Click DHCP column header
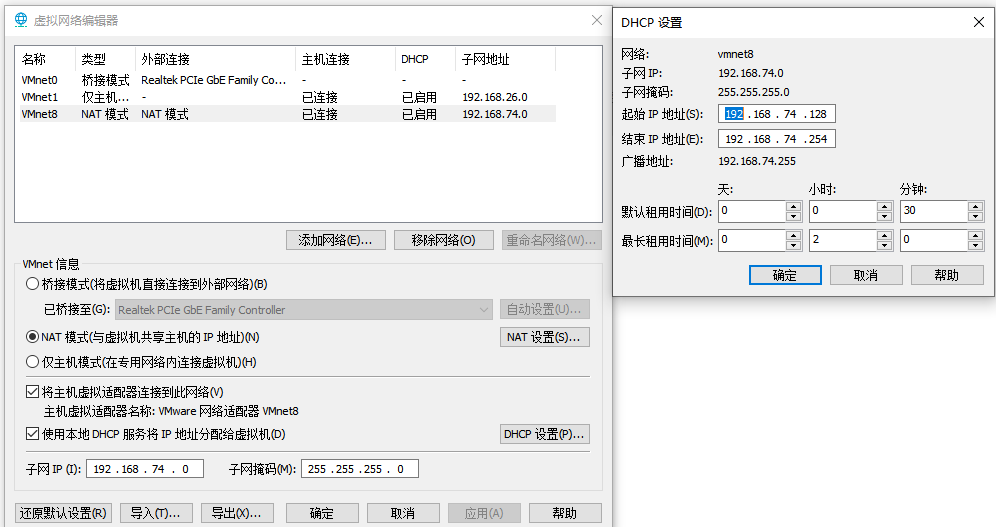 point(425,59)
